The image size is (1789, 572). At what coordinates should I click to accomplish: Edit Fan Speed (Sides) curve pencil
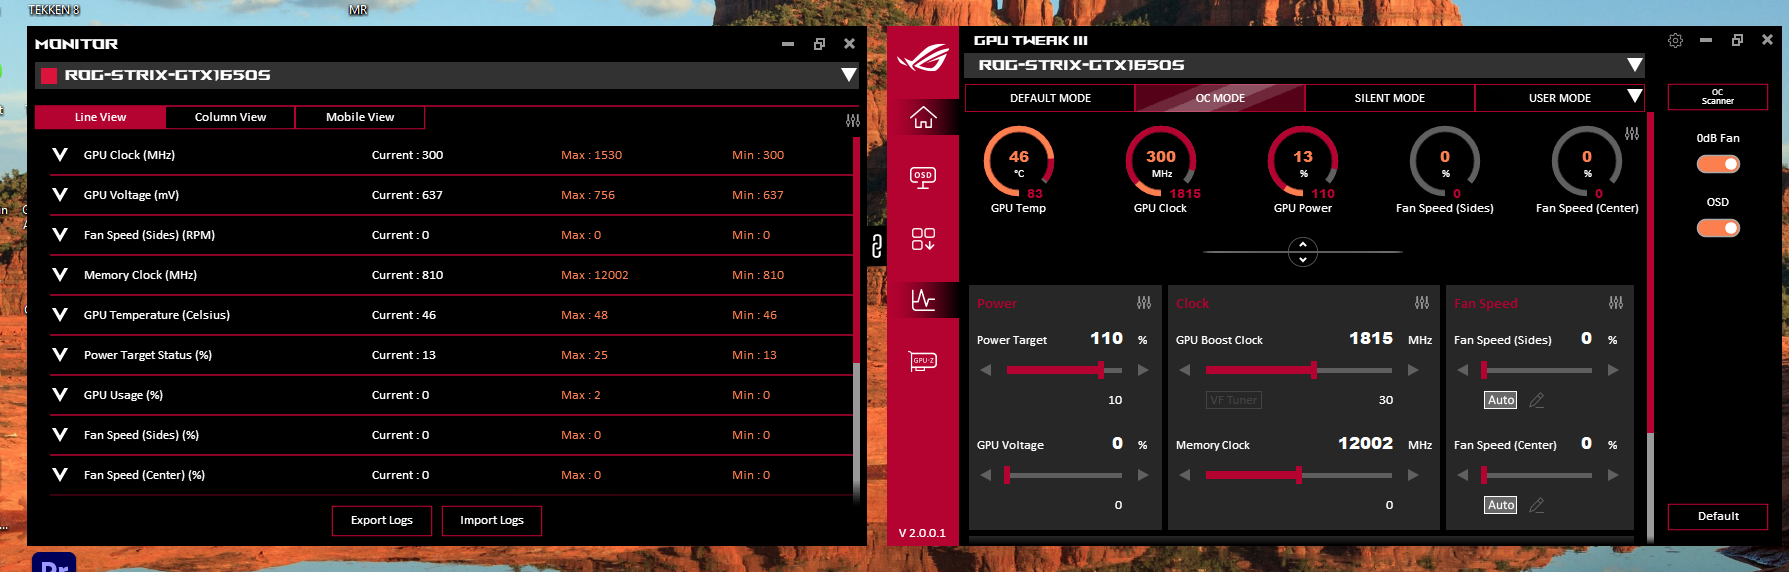[x=1537, y=400]
